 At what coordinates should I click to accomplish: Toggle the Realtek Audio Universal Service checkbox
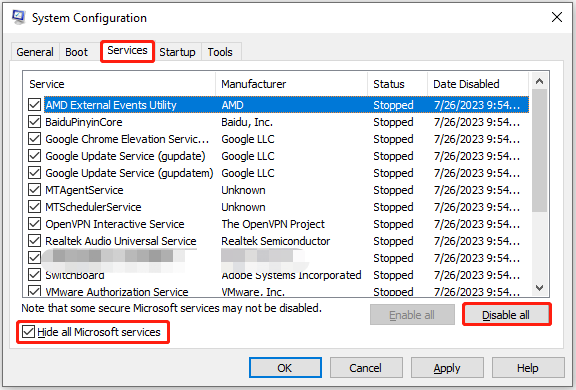tap(35, 241)
